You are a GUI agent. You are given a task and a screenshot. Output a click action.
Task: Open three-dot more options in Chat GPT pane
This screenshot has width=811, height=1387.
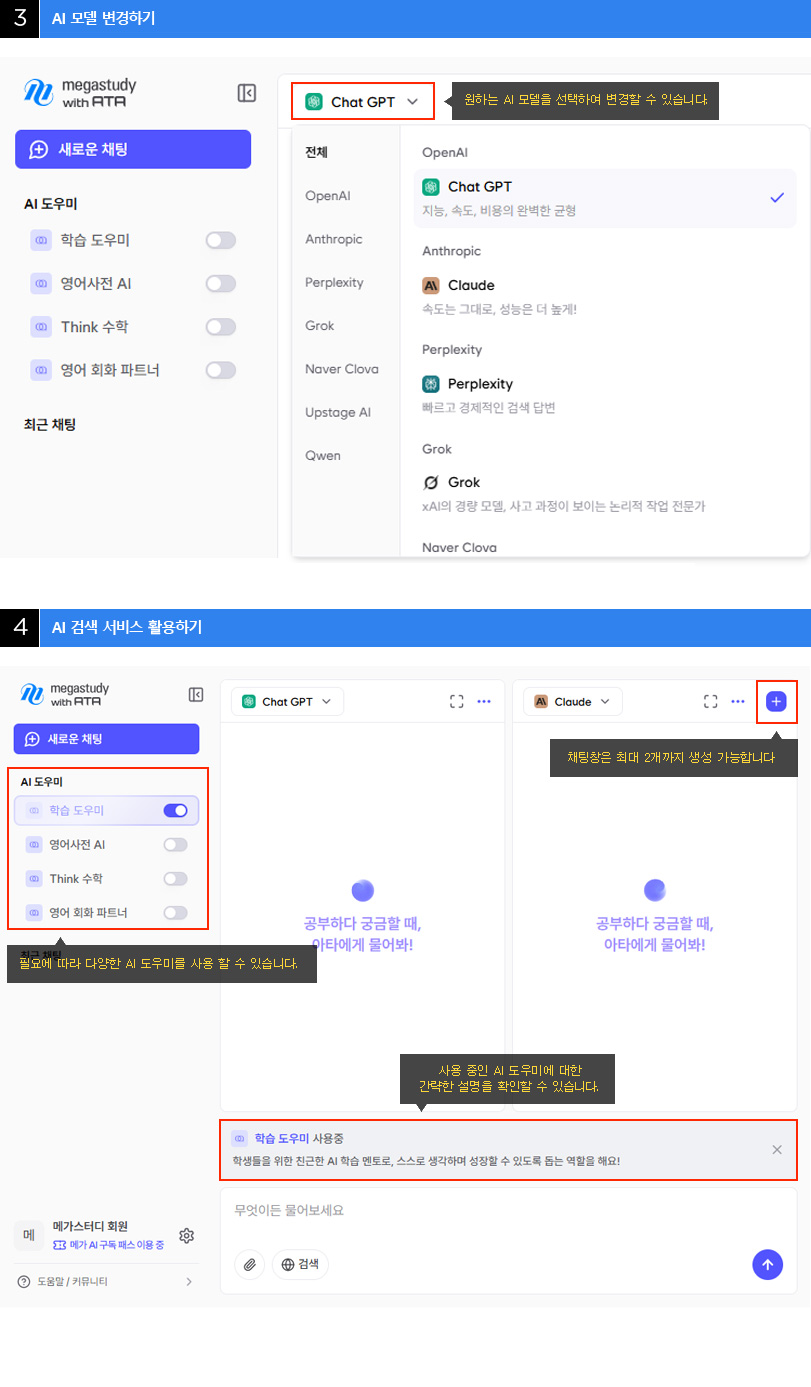[x=484, y=702]
